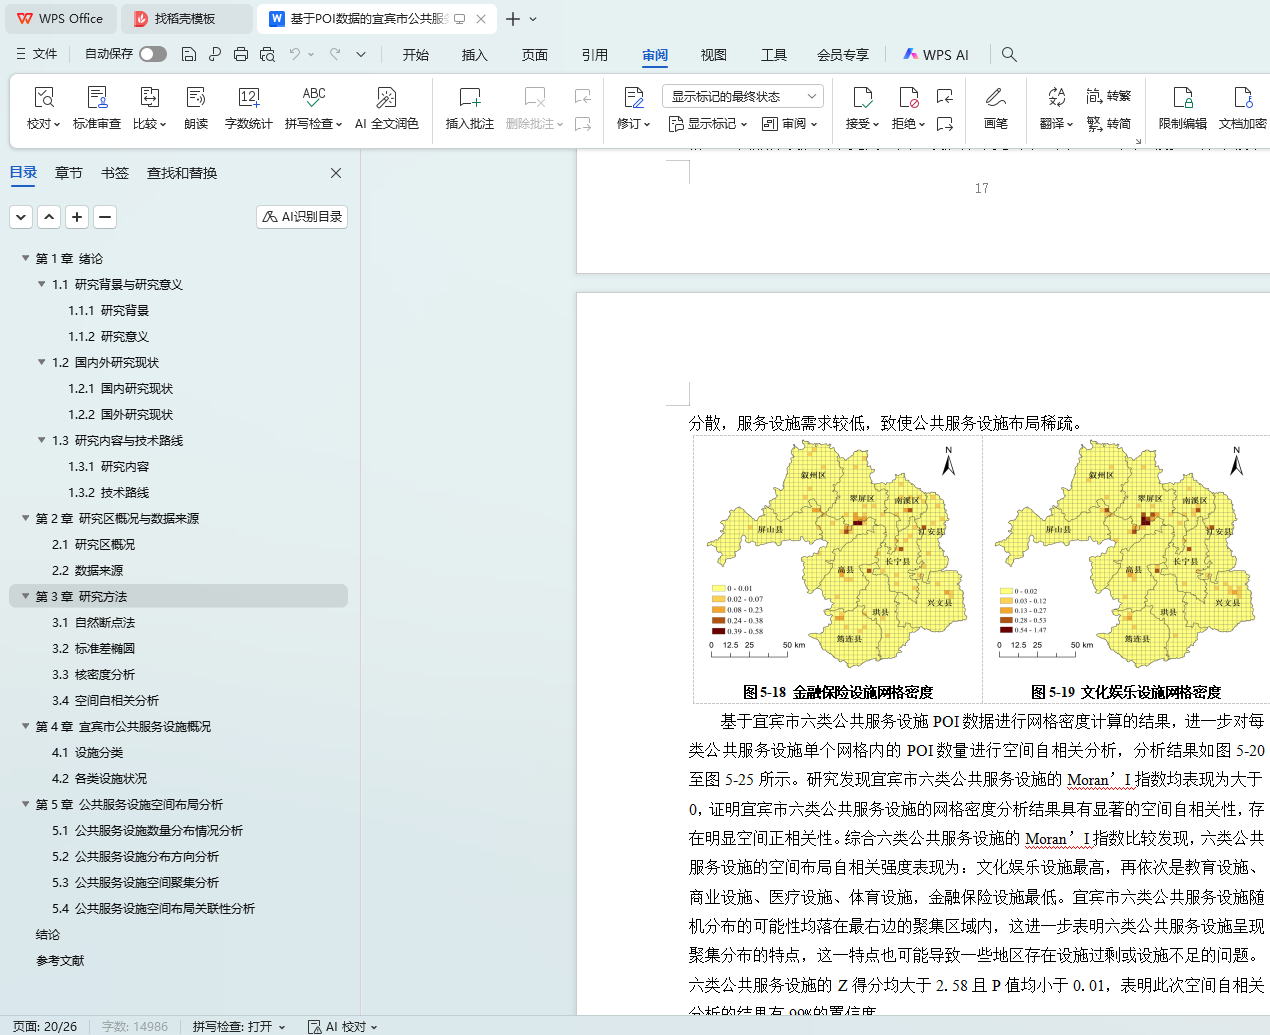Viewport: 1270px width, 1035px height.
Task: Click the AI识别目录 button
Action: (302, 216)
